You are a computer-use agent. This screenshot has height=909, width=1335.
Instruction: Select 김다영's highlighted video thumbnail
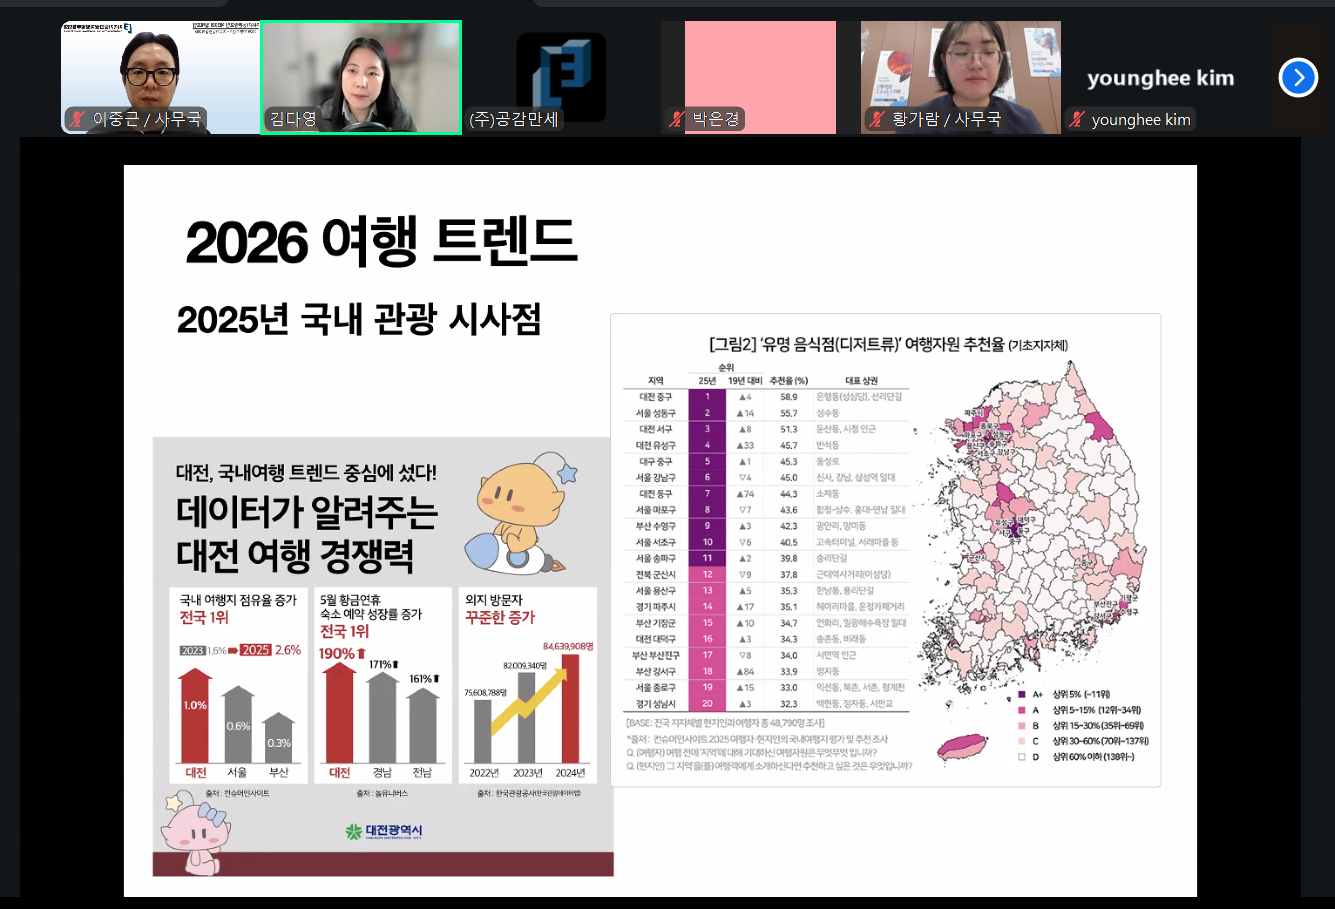click(361, 77)
